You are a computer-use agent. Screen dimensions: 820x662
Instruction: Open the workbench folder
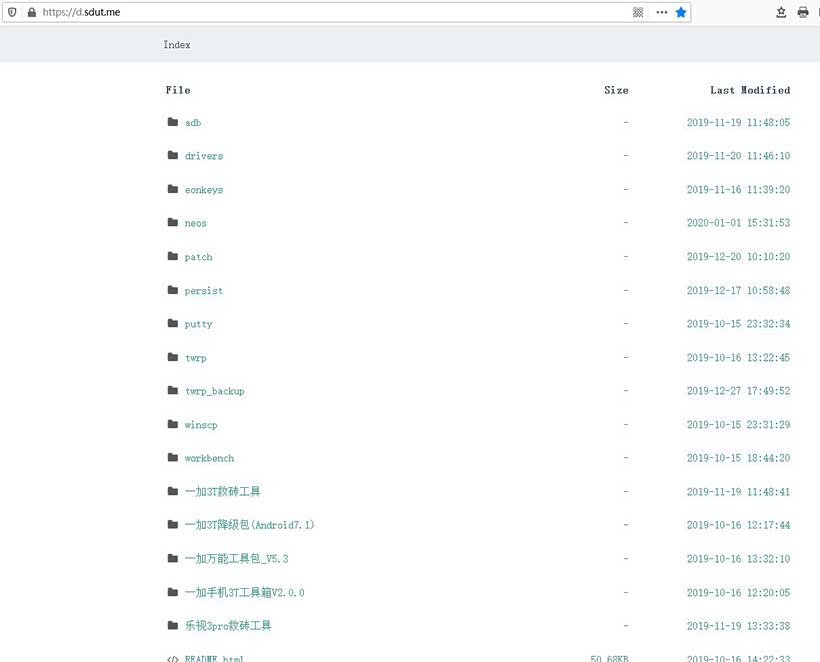209,458
